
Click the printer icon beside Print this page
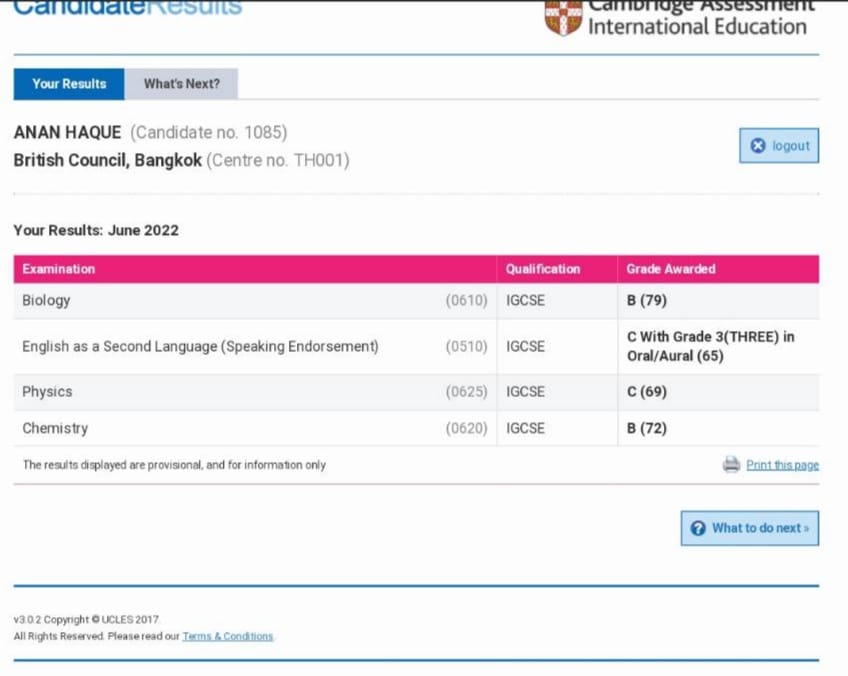click(731, 465)
